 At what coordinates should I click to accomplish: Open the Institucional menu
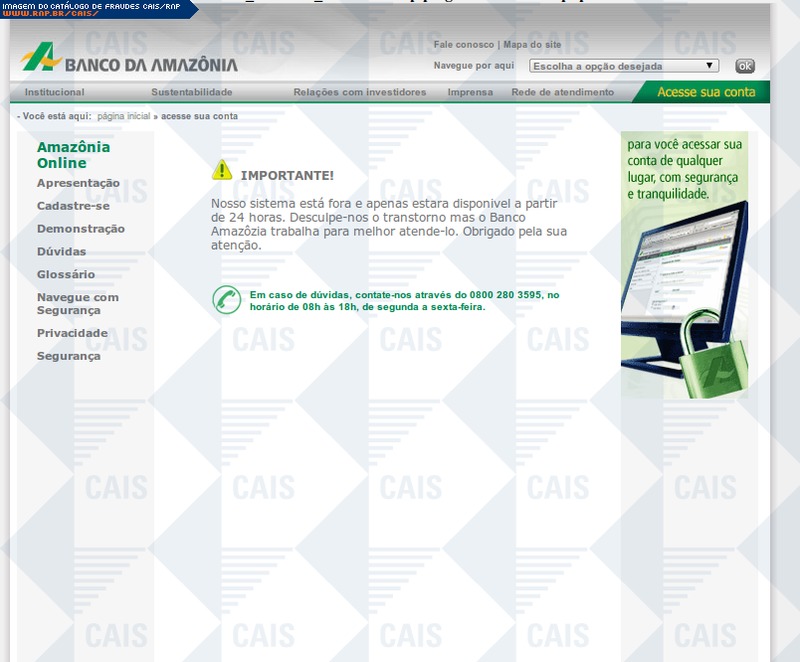(54, 92)
